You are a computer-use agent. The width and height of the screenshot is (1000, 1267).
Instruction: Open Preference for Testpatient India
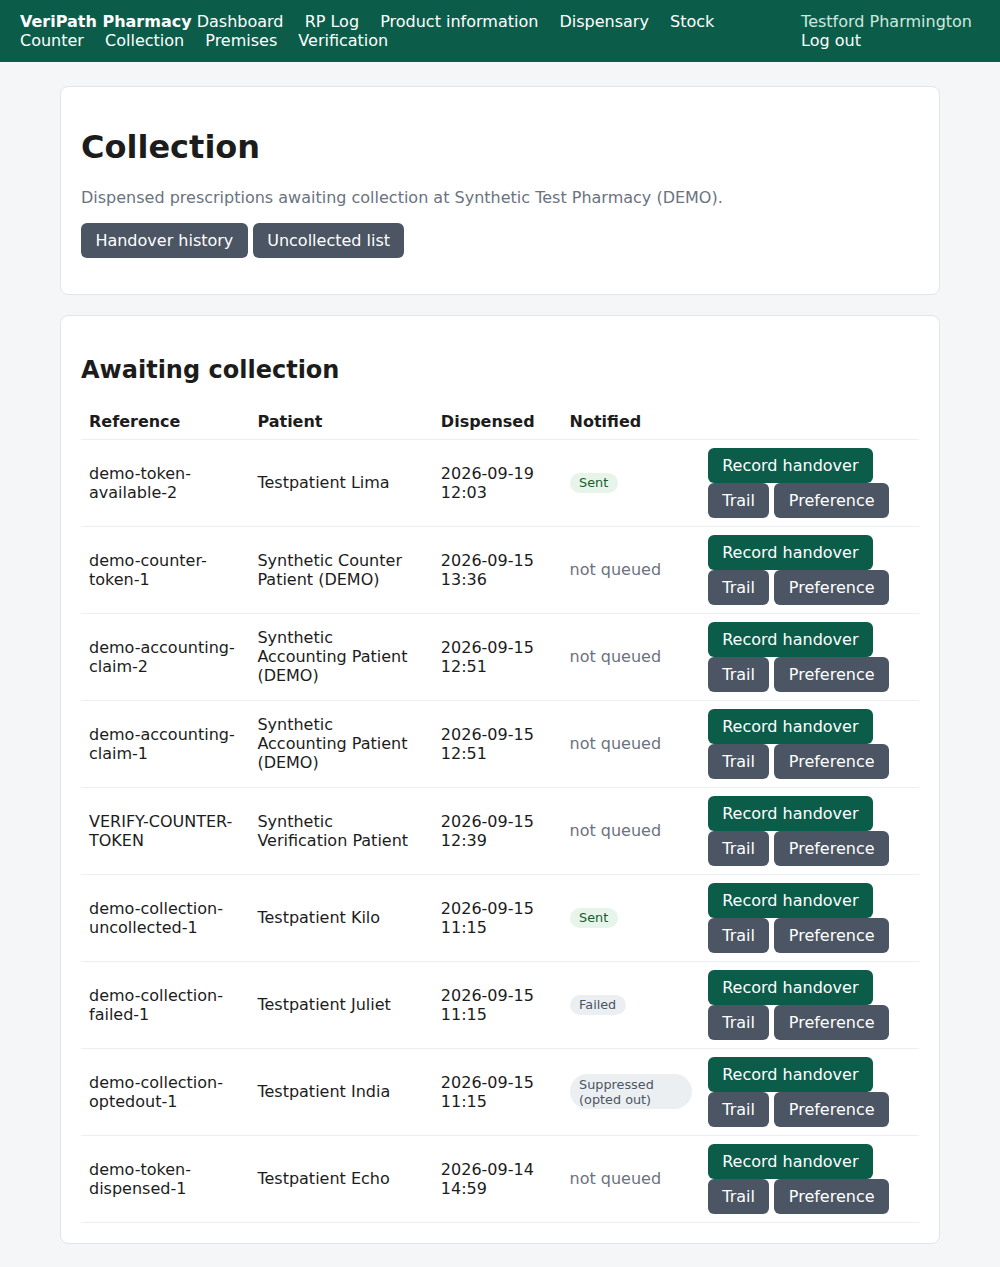831,1109
